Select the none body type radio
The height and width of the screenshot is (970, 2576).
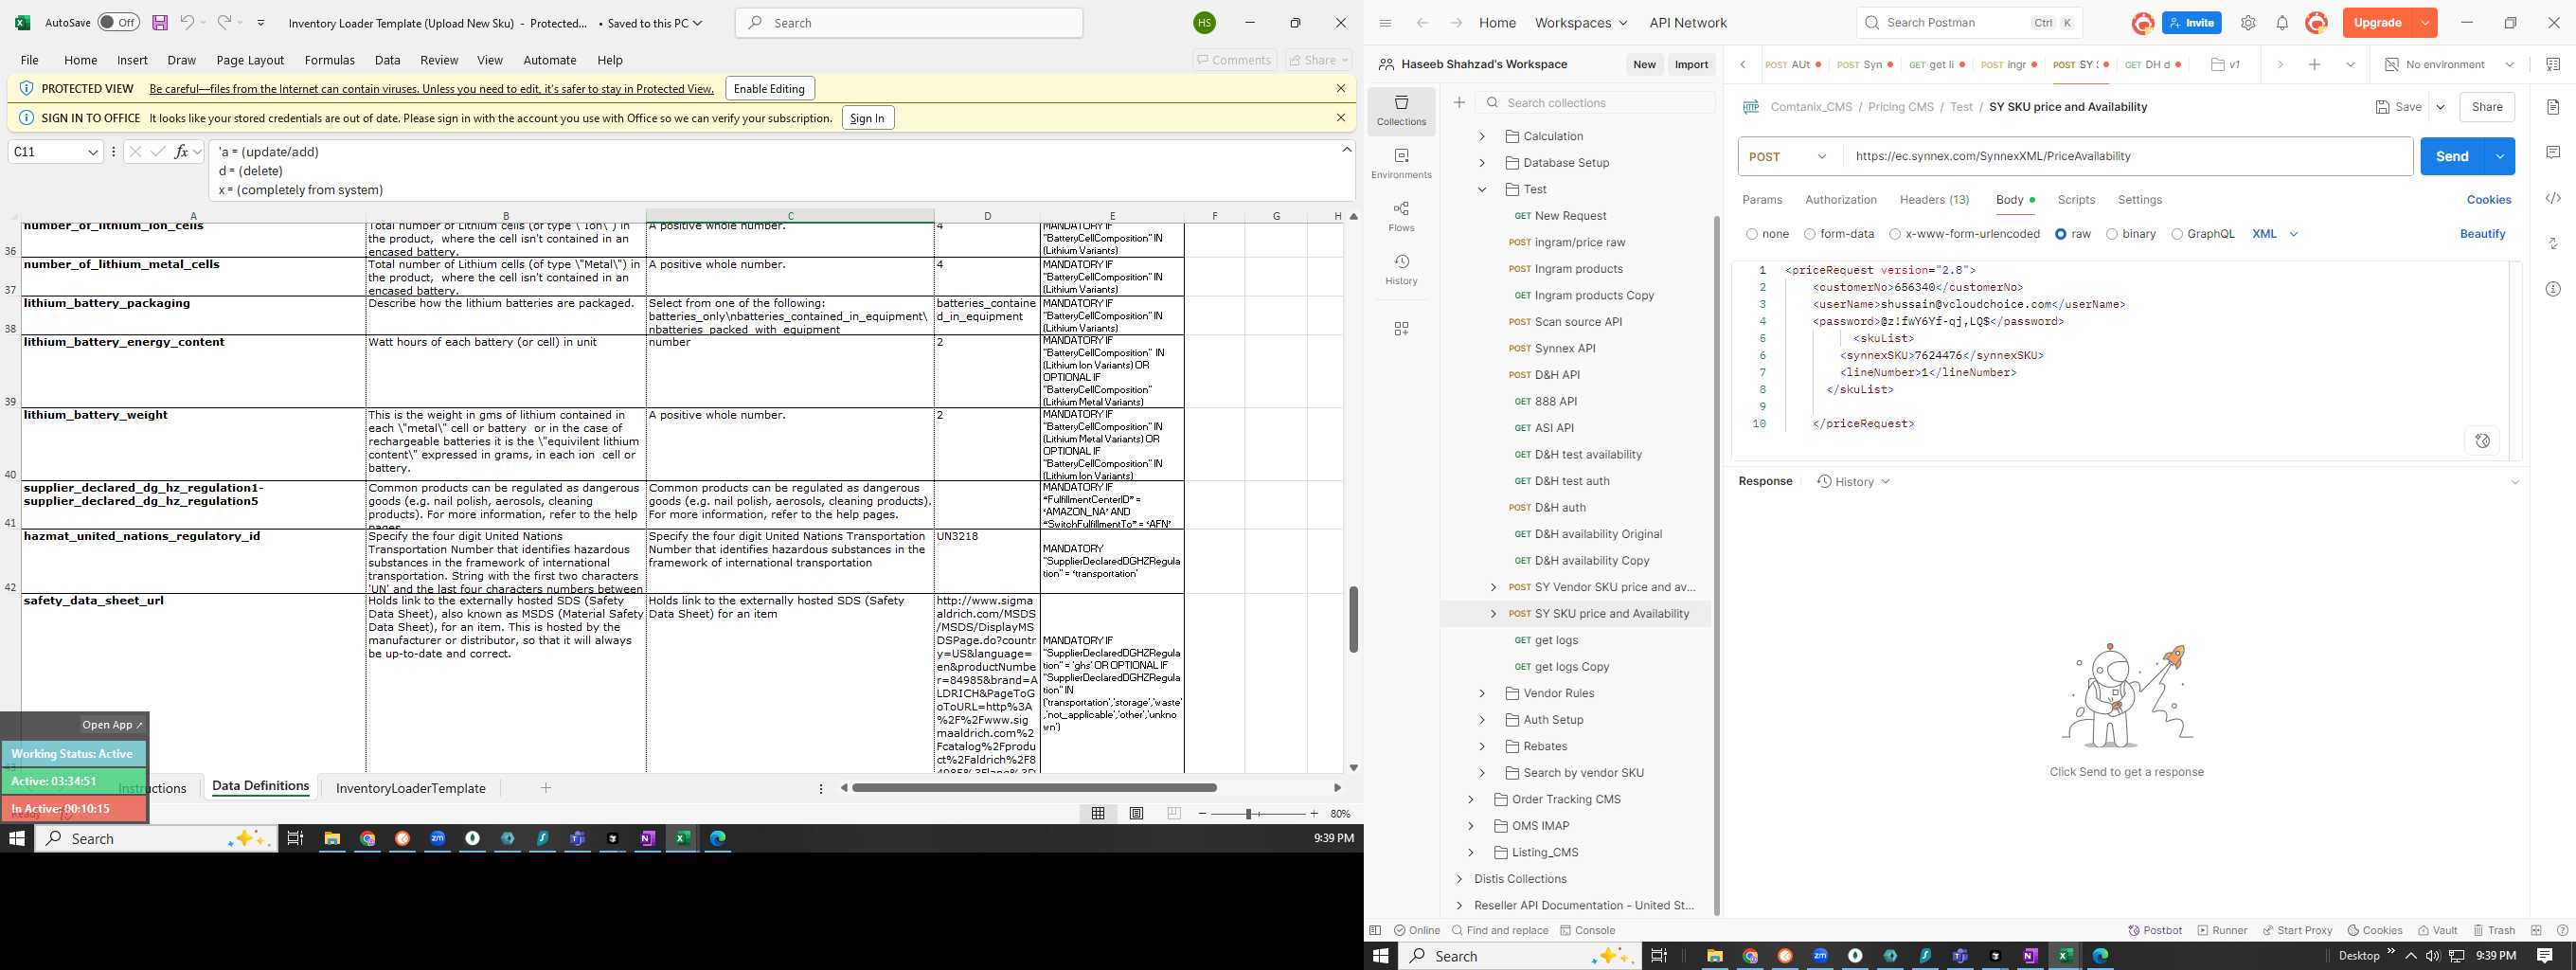coord(1752,234)
